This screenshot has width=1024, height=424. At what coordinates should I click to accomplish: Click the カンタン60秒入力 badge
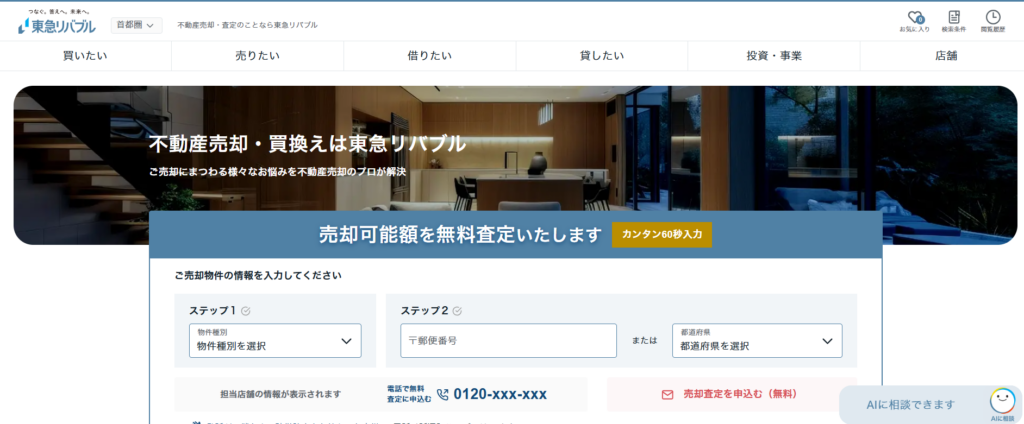(x=662, y=235)
